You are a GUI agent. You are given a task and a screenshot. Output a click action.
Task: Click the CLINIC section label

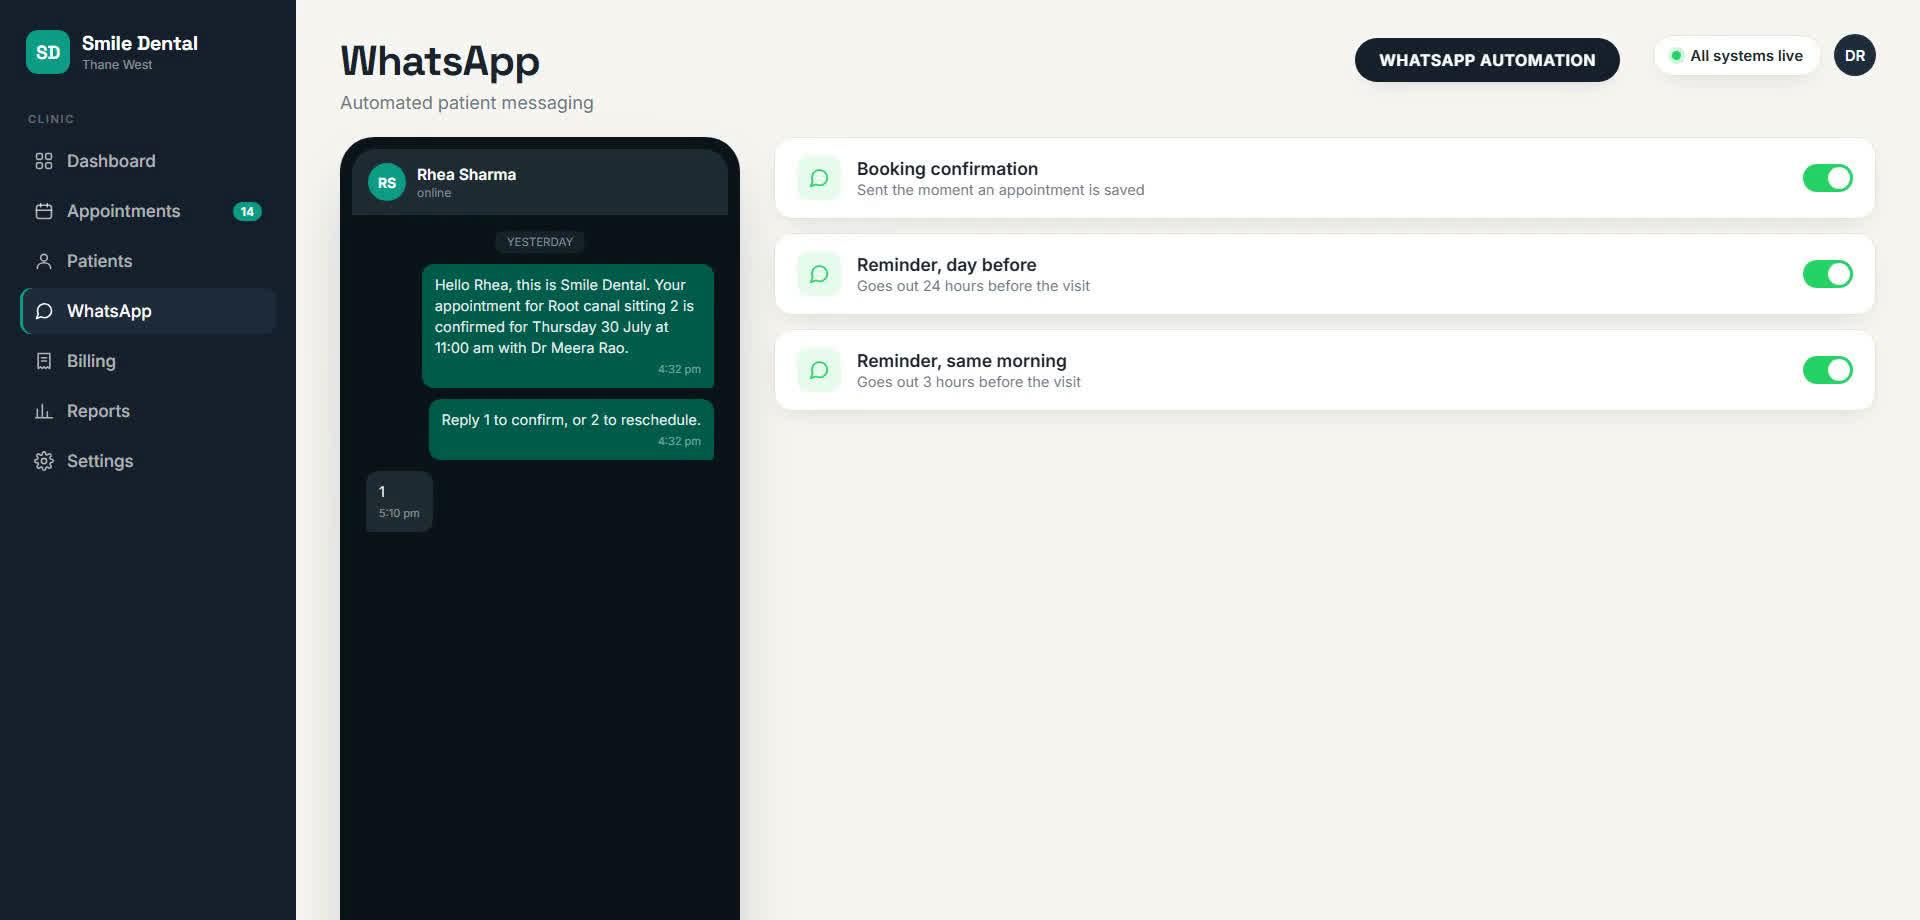tap(51, 119)
